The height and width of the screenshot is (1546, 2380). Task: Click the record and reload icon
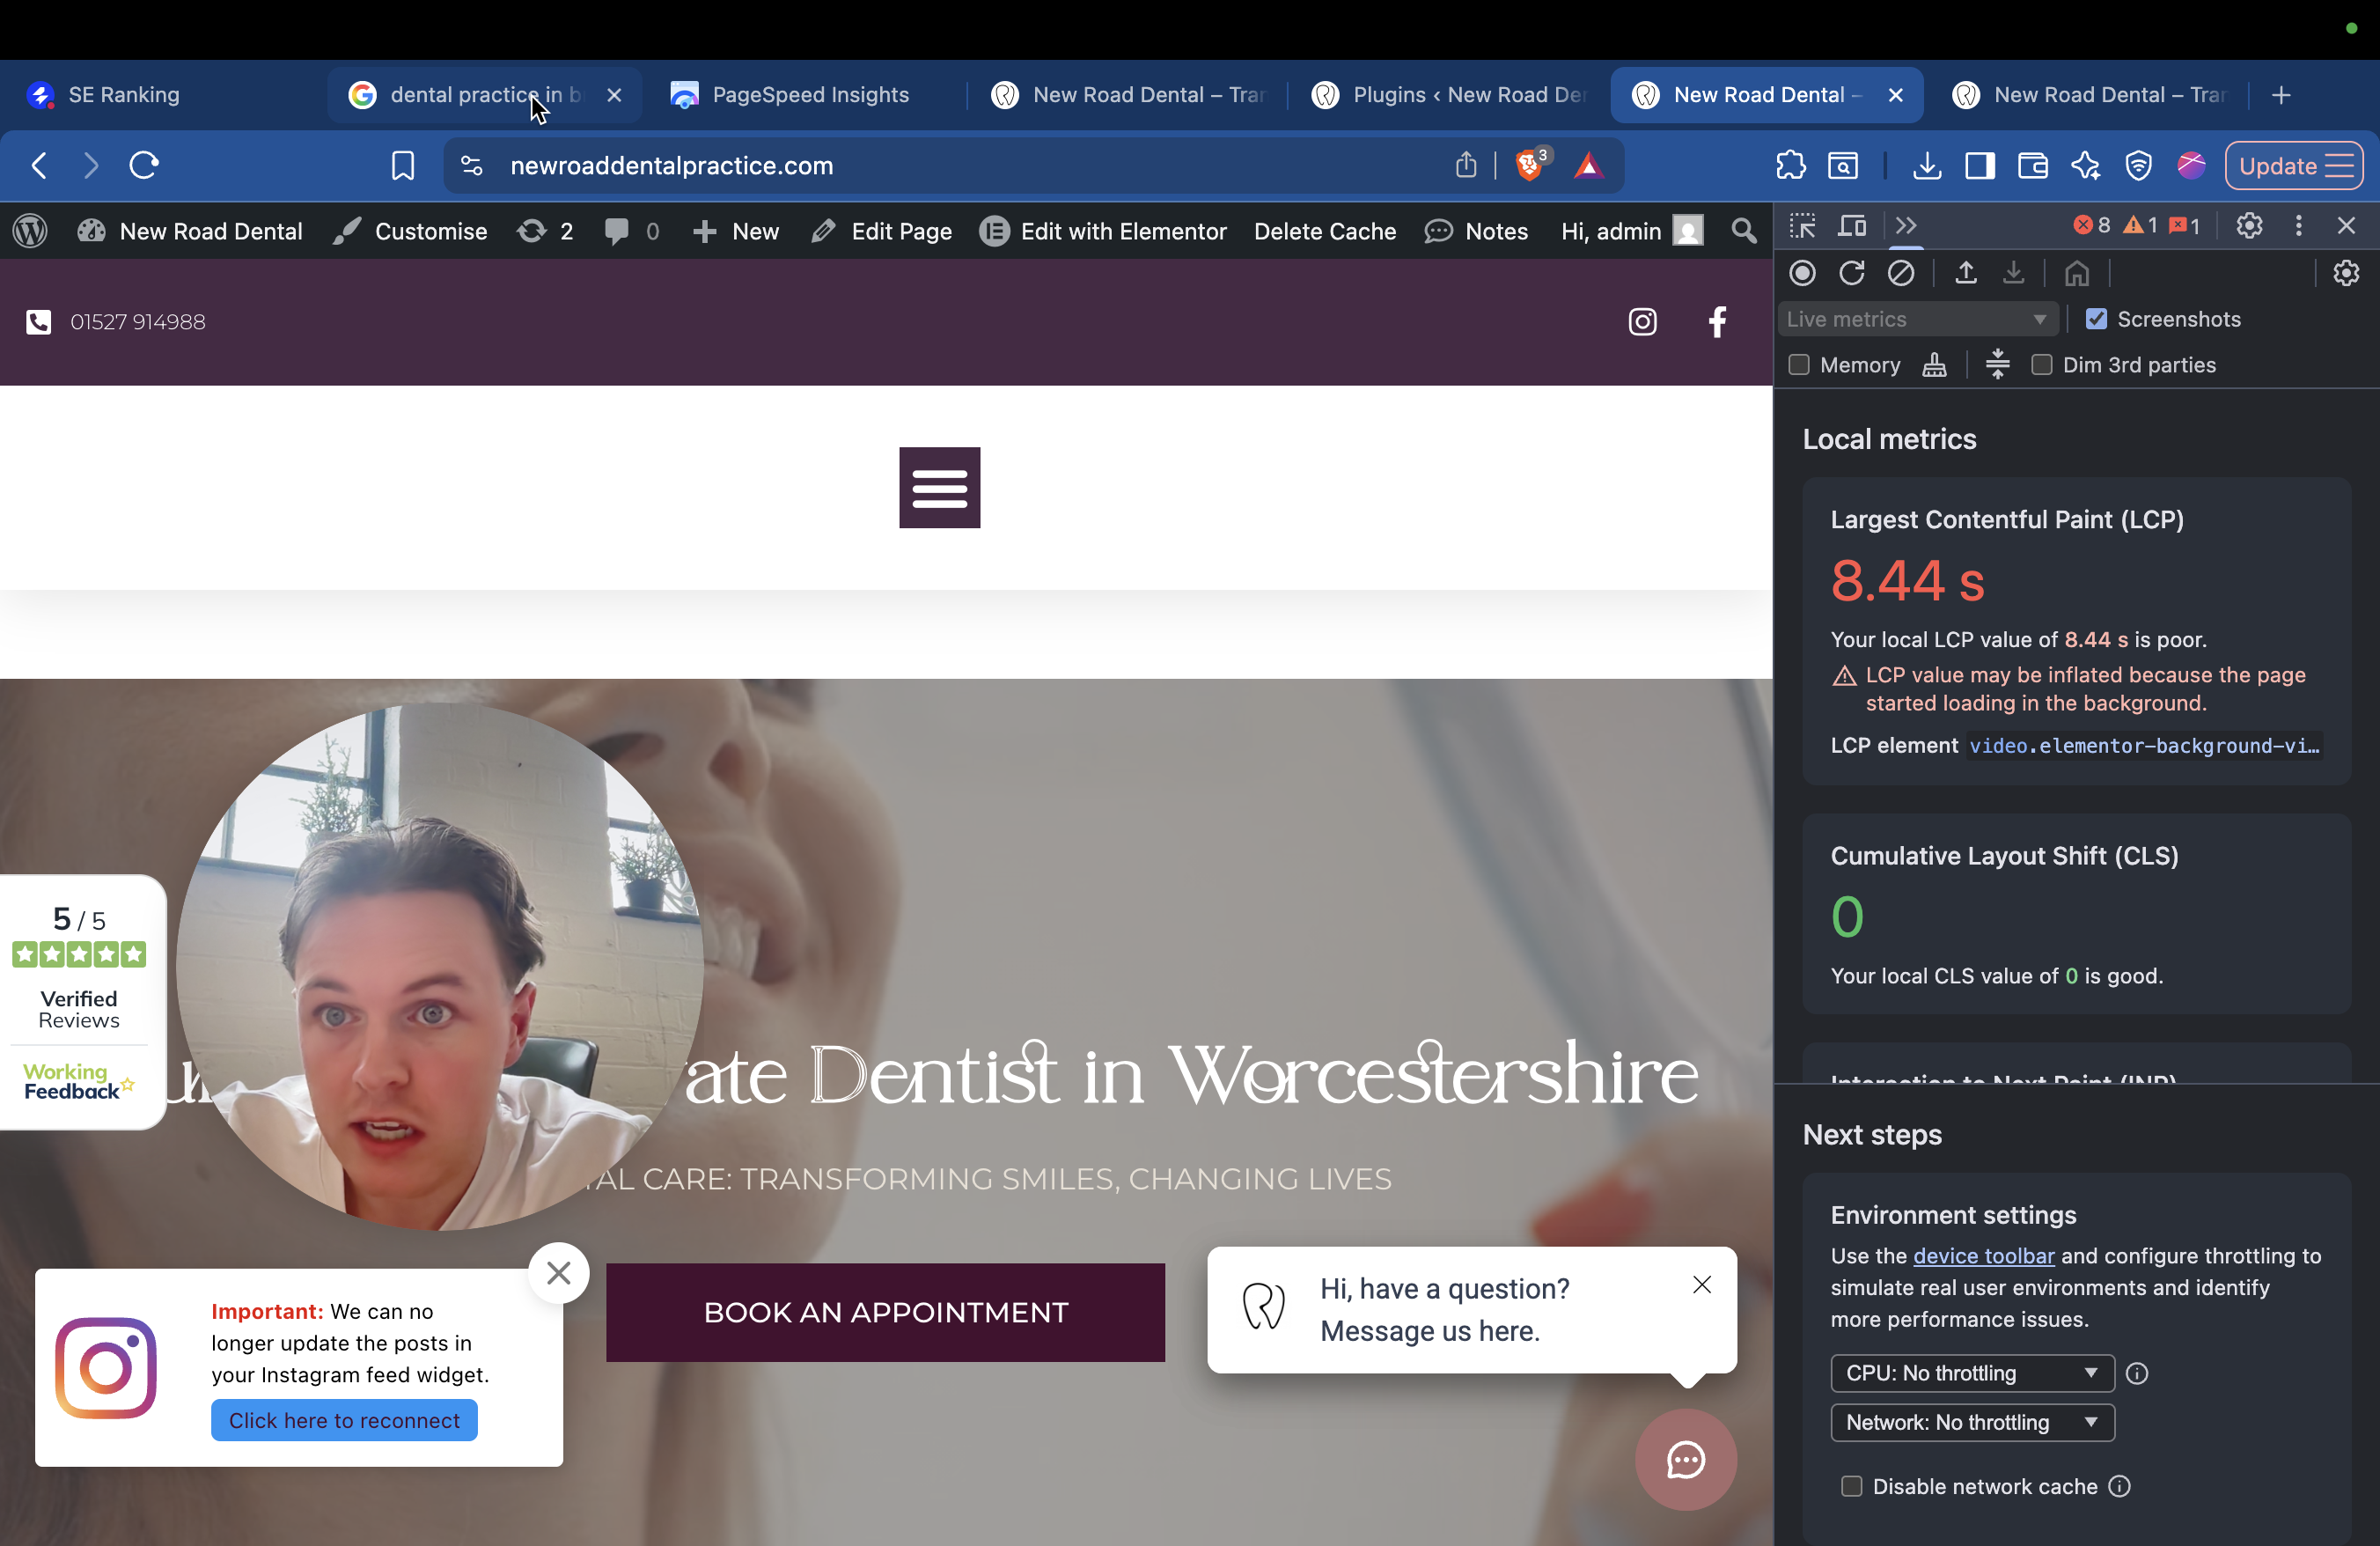[x=1851, y=273]
